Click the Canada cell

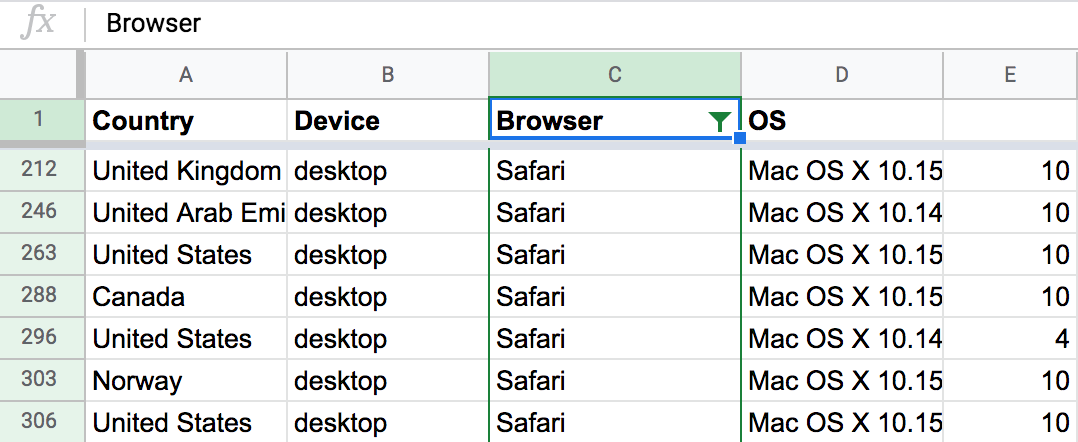click(186, 297)
